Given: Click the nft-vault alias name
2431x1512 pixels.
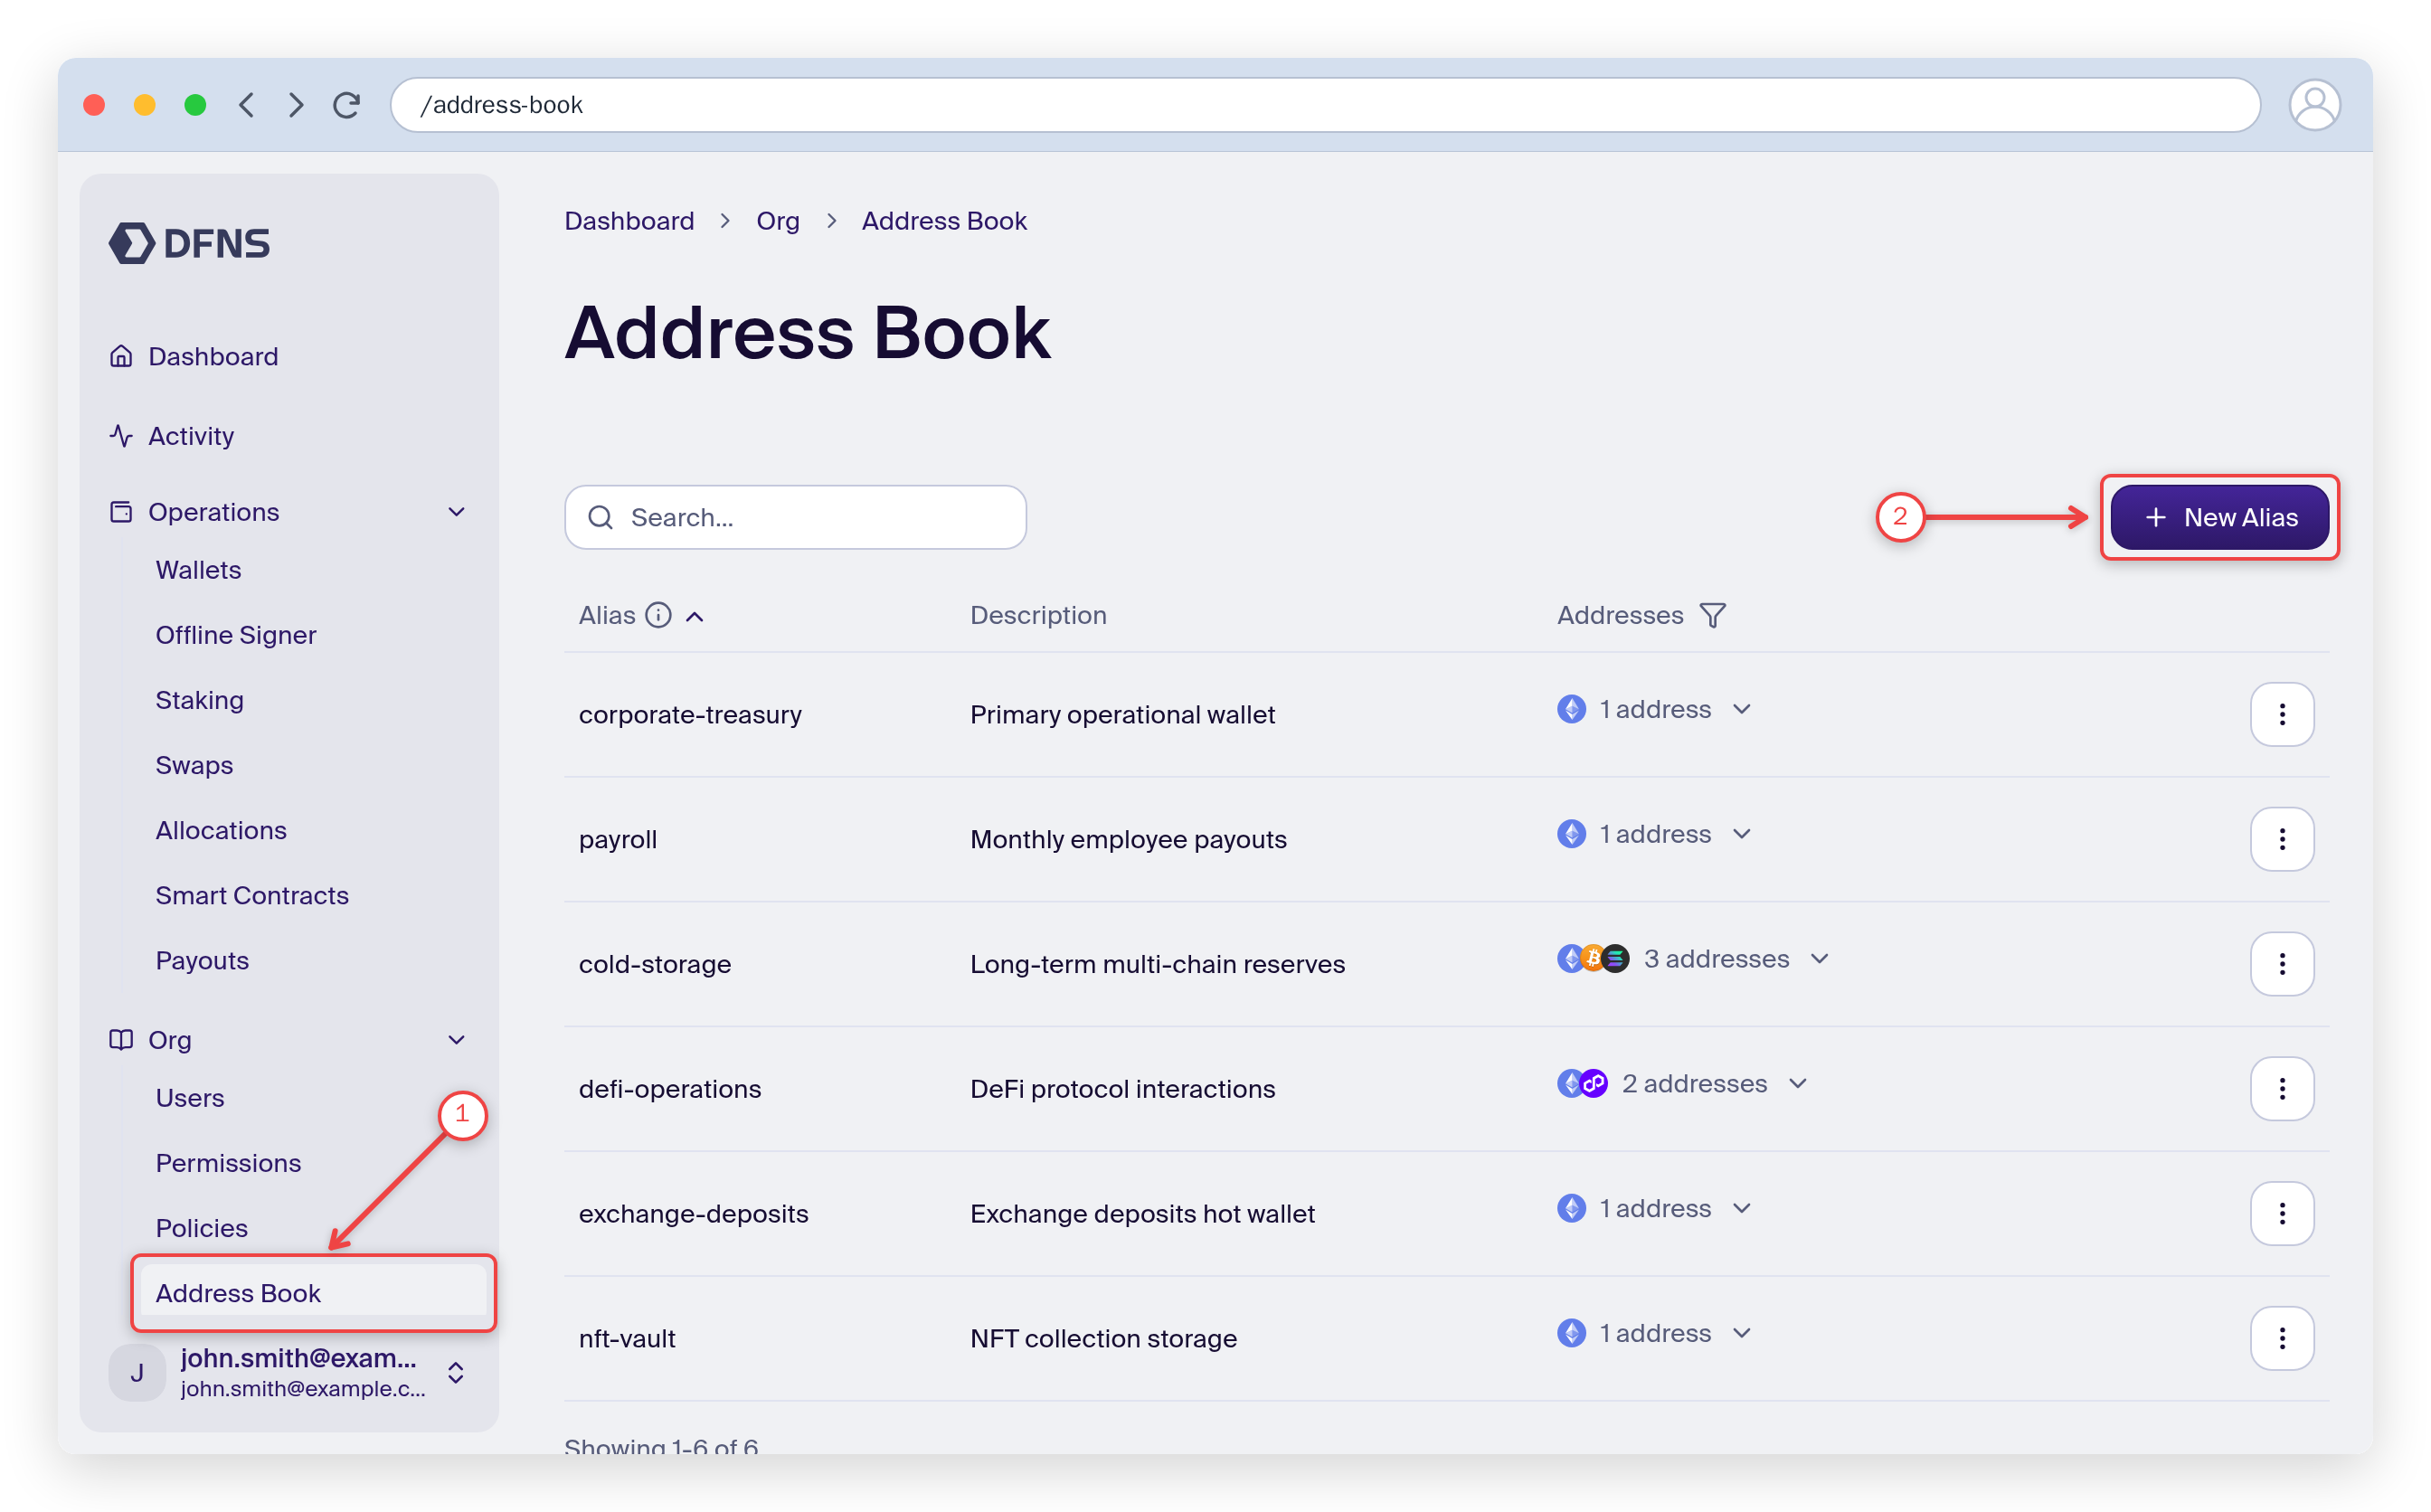Looking at the screenshot, I should tap(627, 1338).
